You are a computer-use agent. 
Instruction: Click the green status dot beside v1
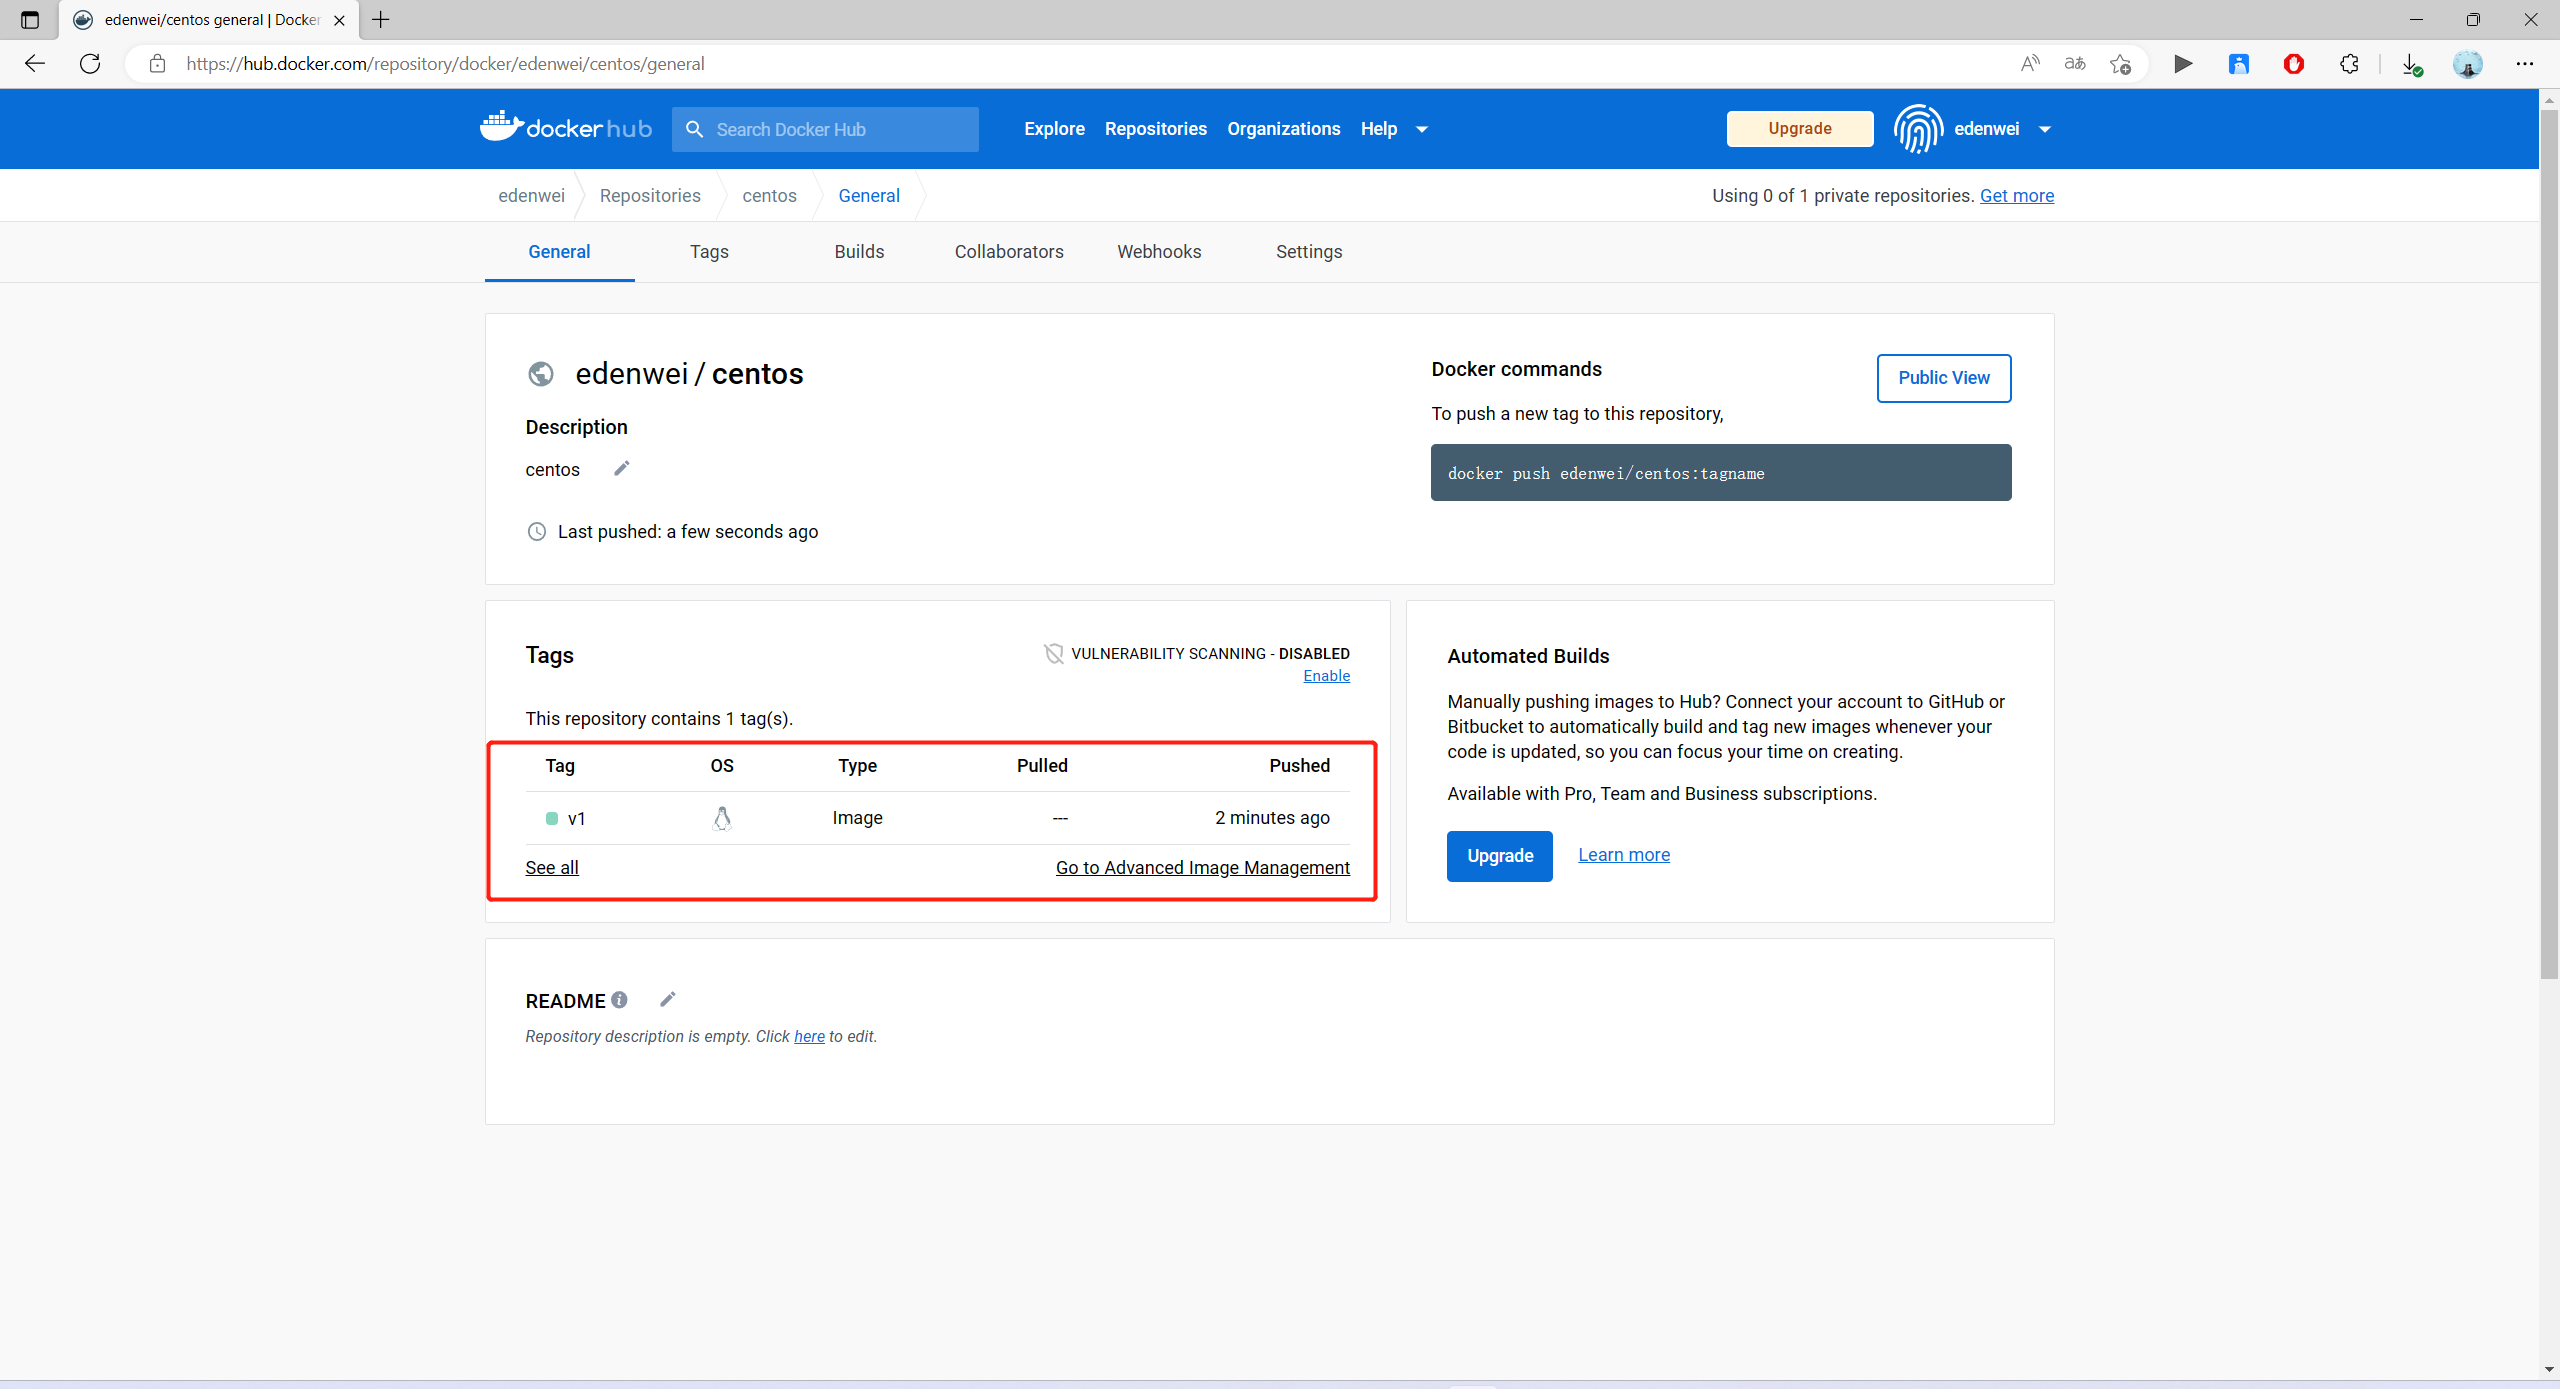click(551, 819)
